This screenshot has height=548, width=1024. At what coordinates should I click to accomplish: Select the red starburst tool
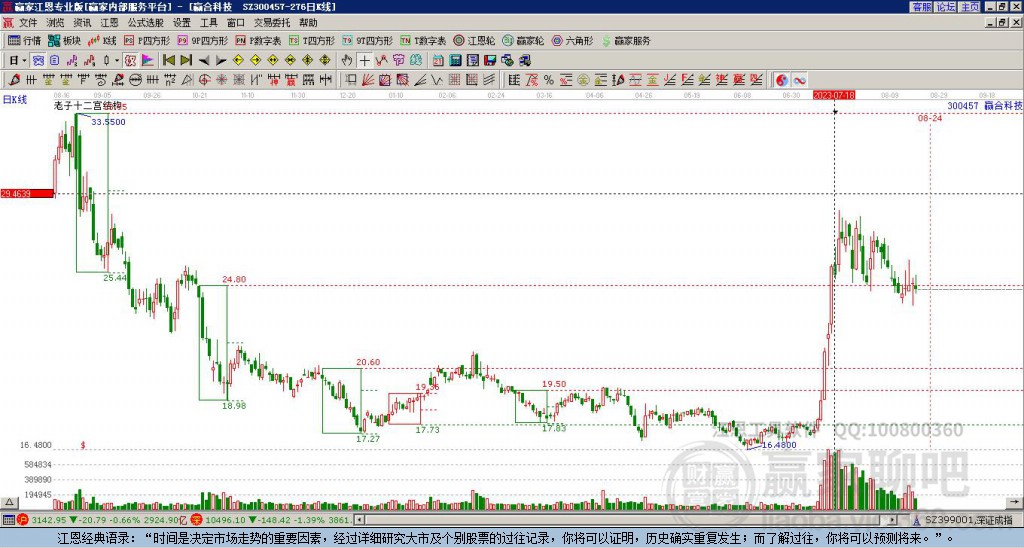point(221,80)
